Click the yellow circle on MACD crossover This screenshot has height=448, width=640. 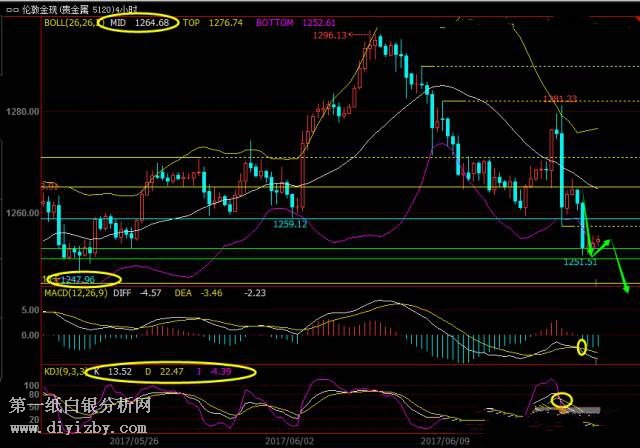[583, 347]
